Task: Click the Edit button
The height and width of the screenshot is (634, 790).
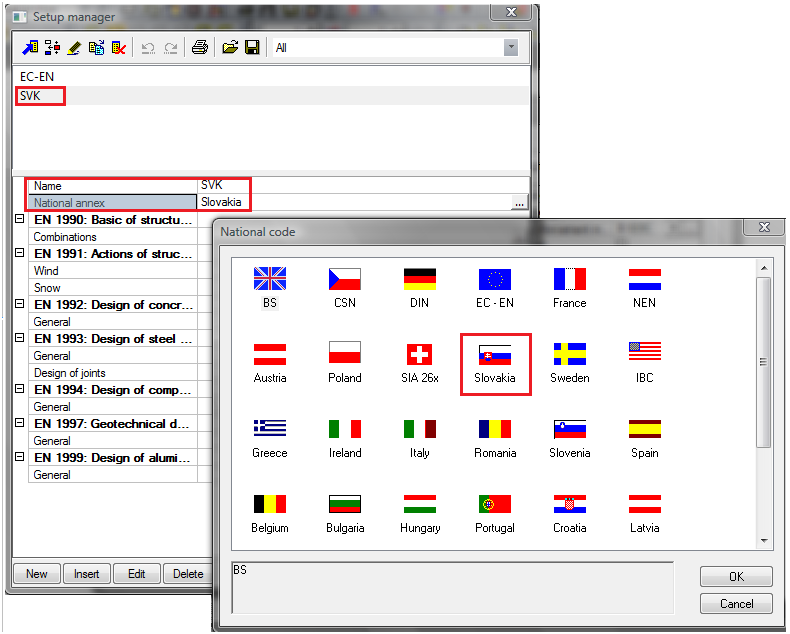Action: tap(137, 574)
